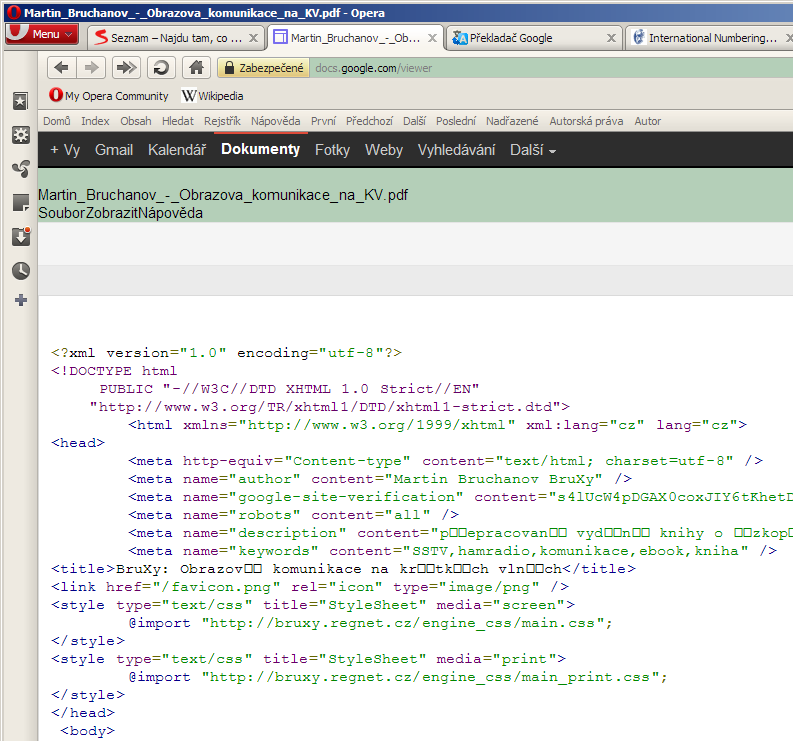Go to the Home page
The height and width of the screenshot is (741, 793).
click(x=197, y=68)
